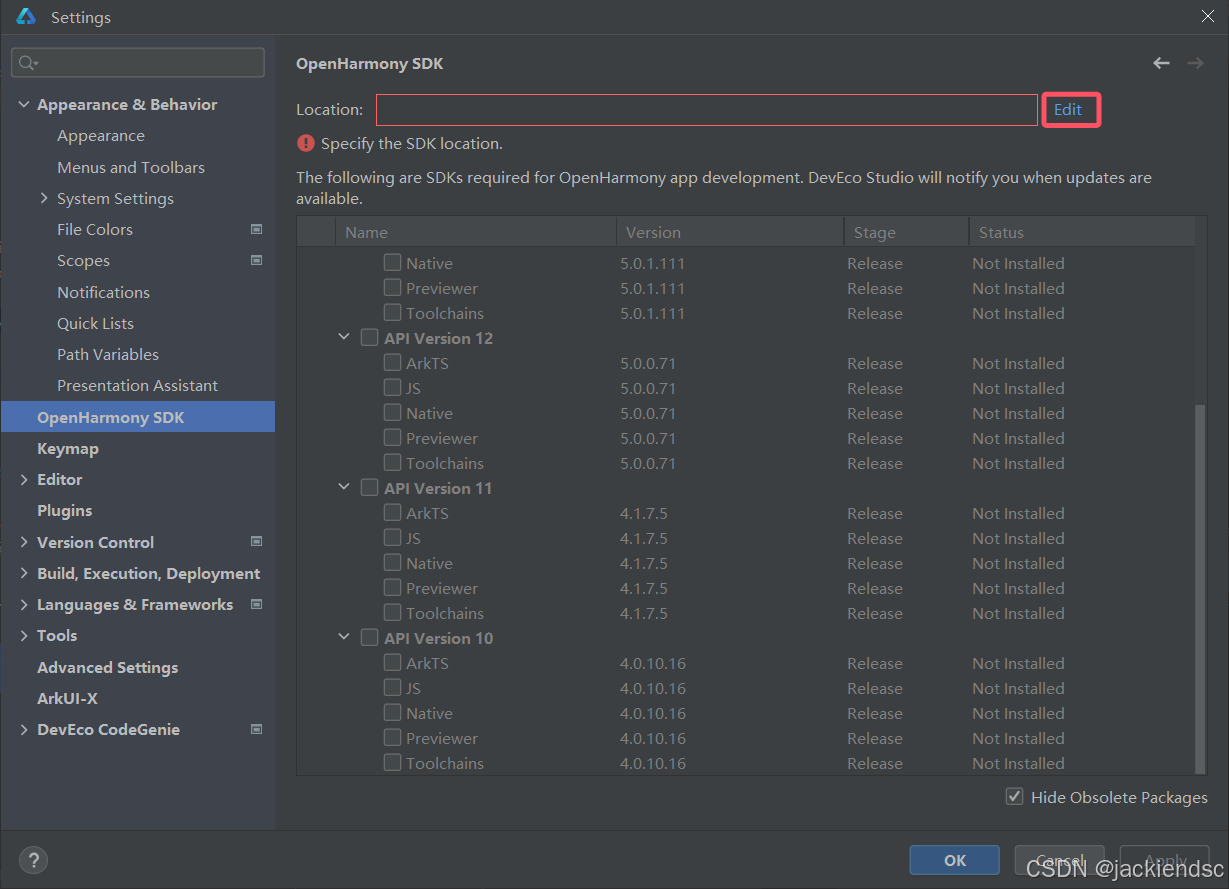Expand the DevEco CodeGenie node
This screenshot has width=1229, height=889.
click(x=24, y=730)
